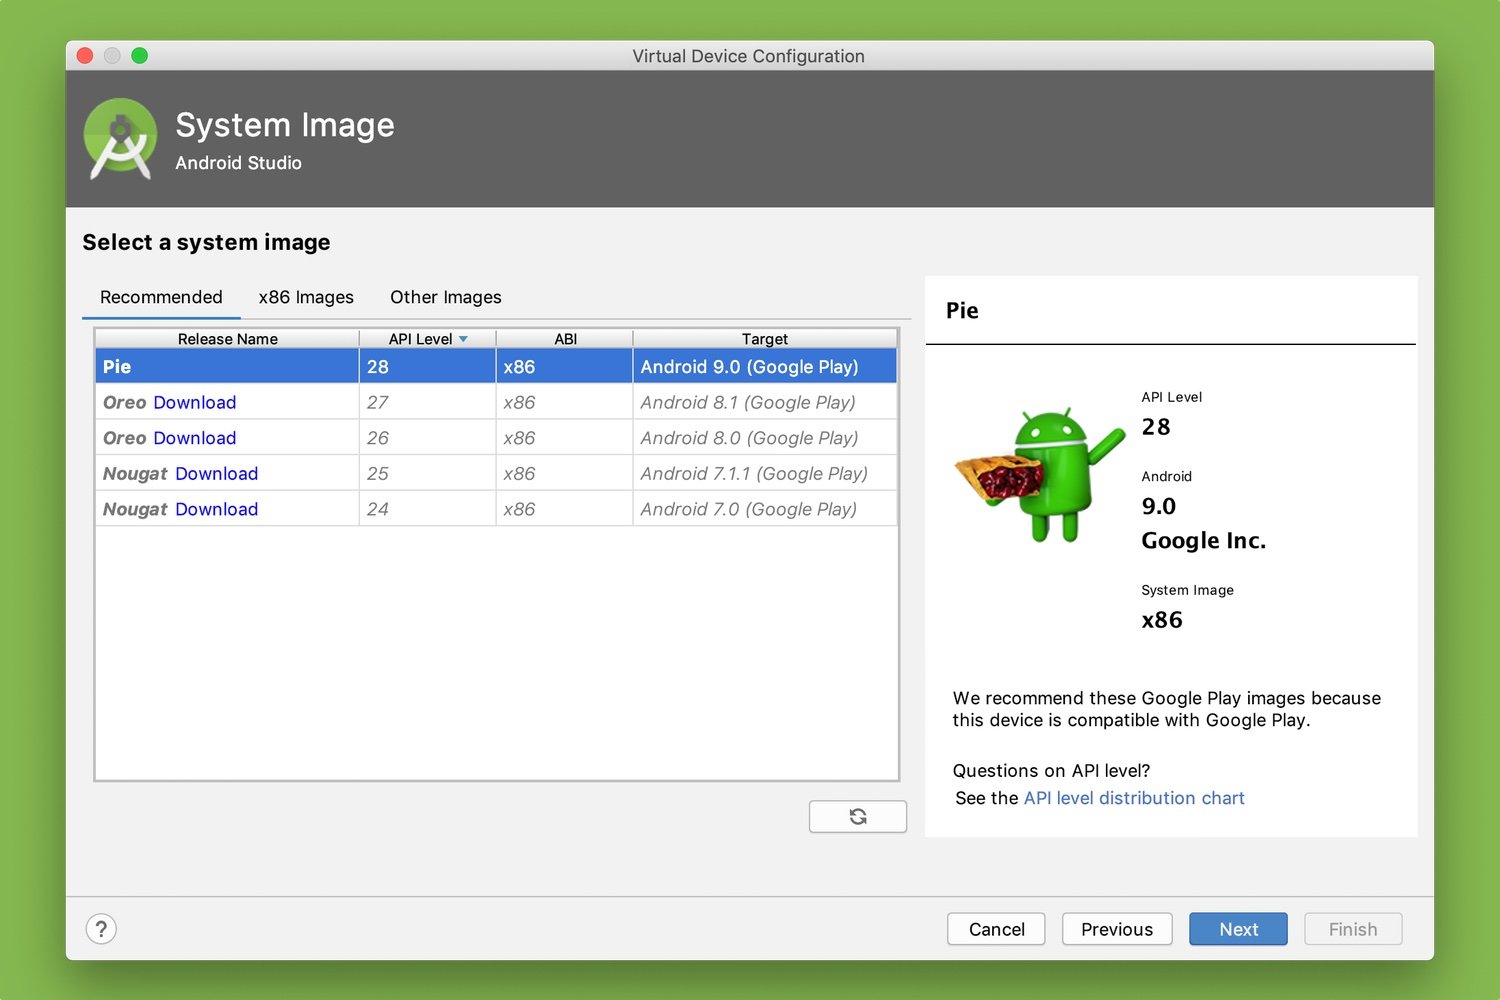Click the ABI column header

pyautogui.click(x=565, y=339)
